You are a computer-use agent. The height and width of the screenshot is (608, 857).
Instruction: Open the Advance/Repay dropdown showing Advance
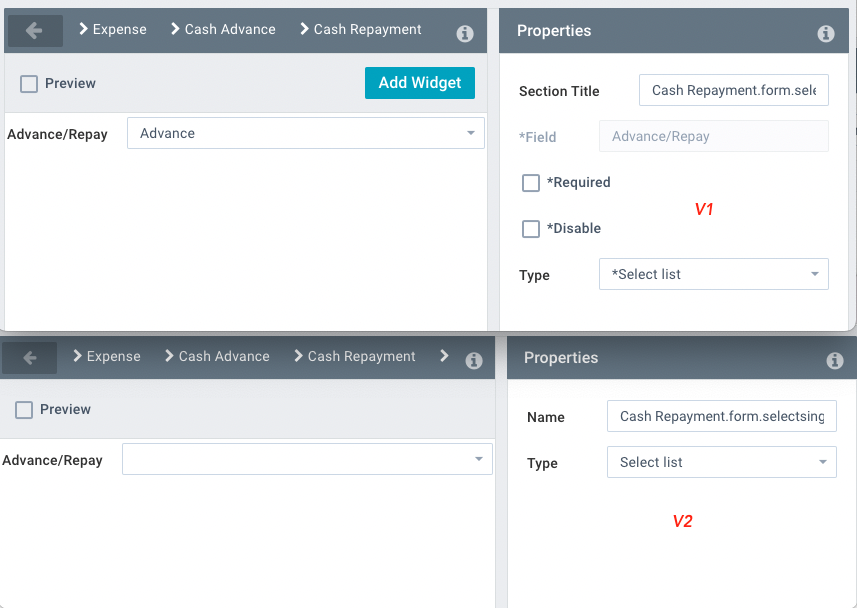(x=304, y=133)
